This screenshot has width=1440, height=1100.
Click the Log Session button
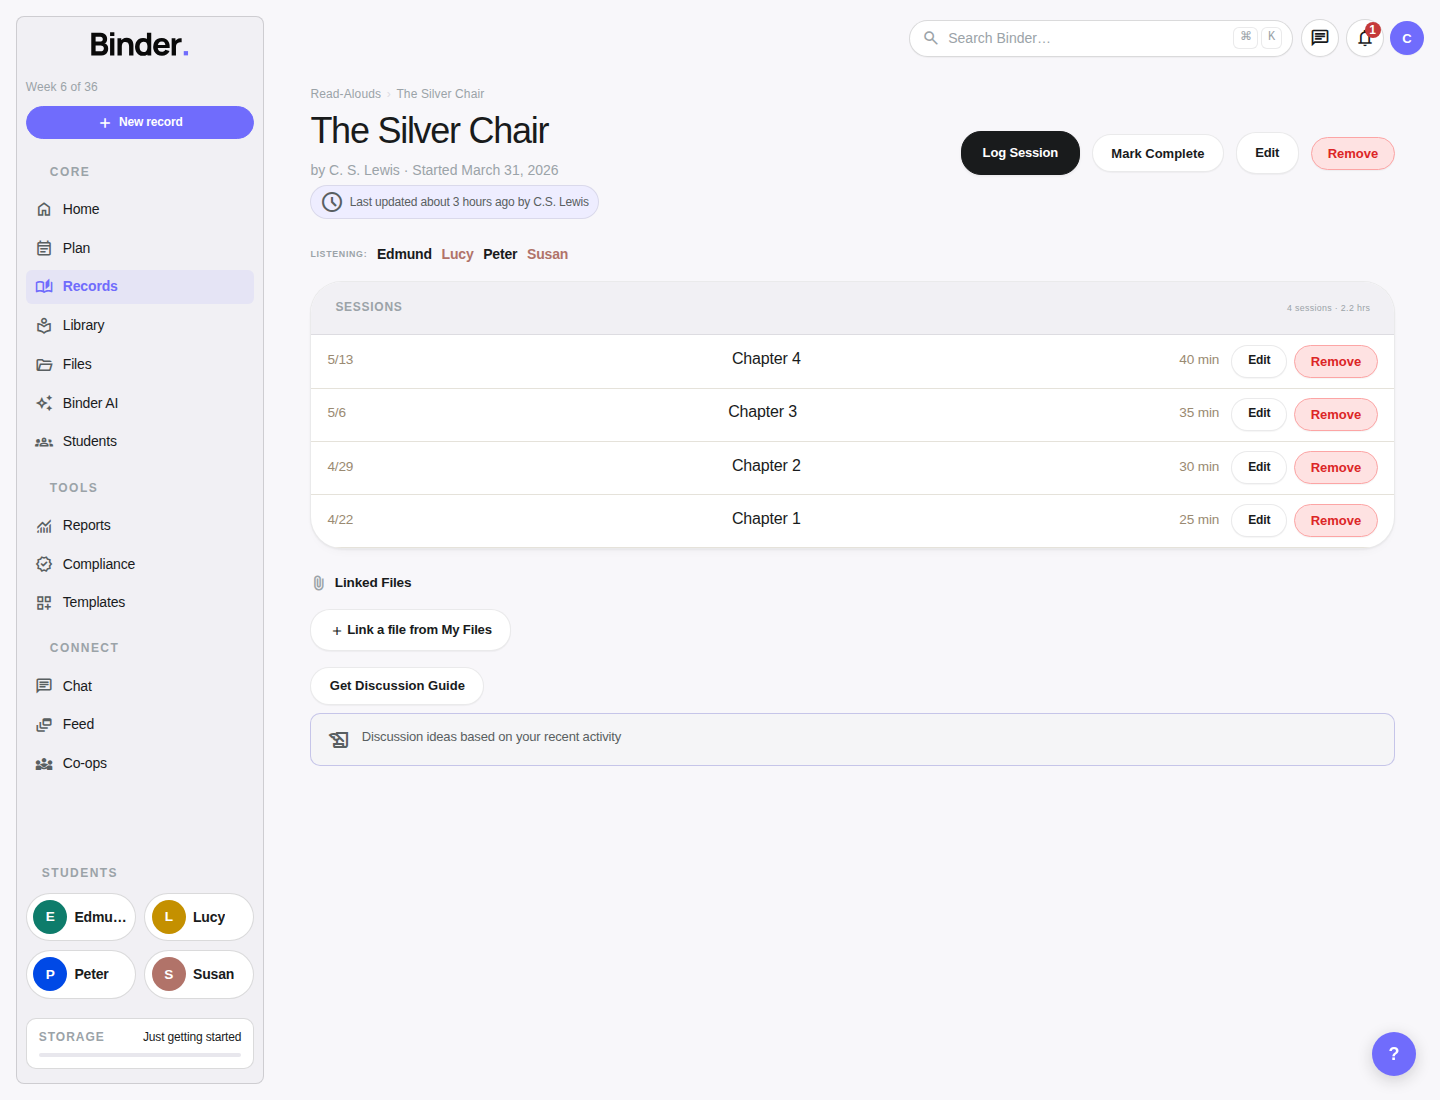[1020, 153]
